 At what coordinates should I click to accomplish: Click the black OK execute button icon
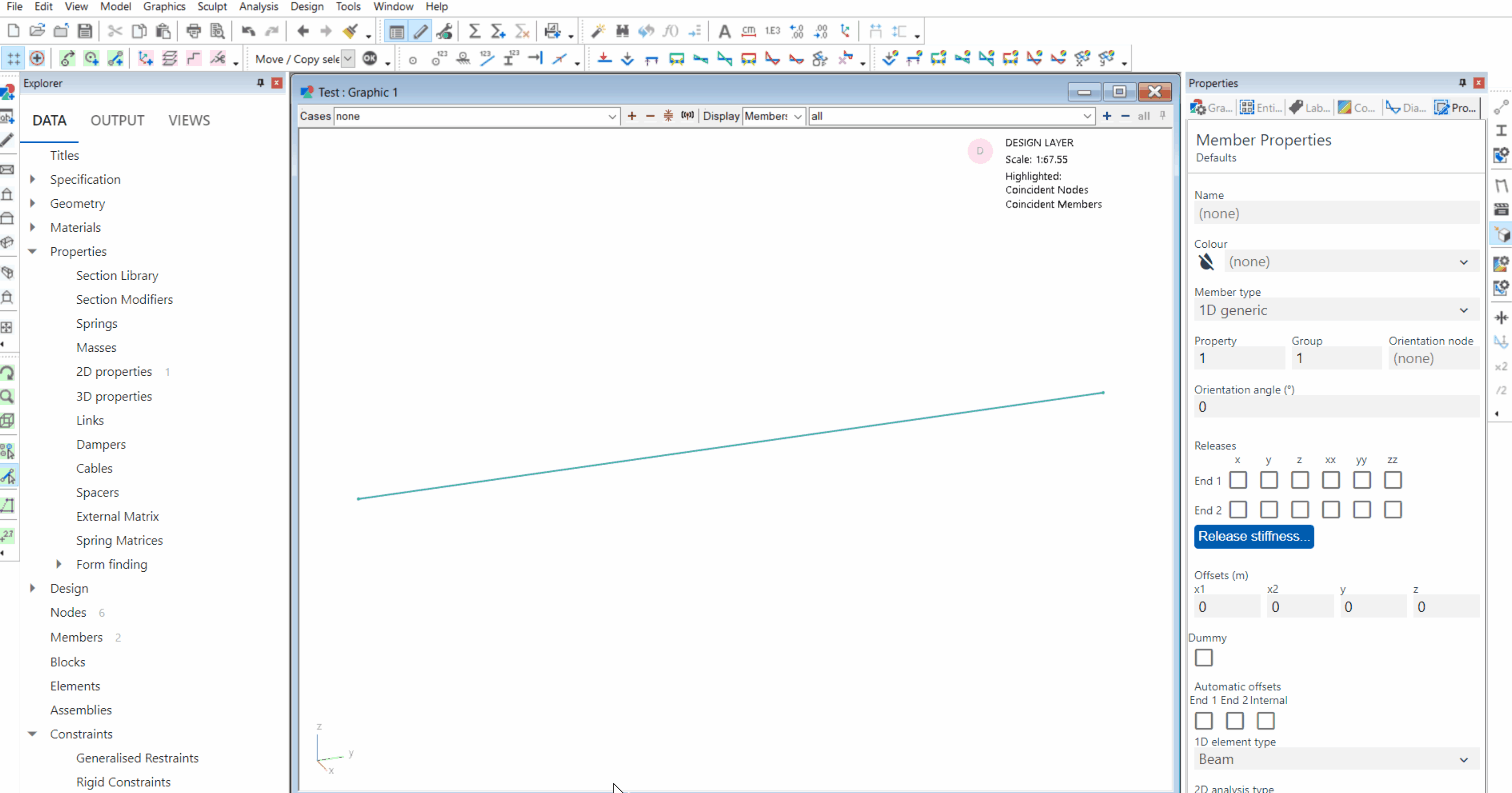coord(369,59)
